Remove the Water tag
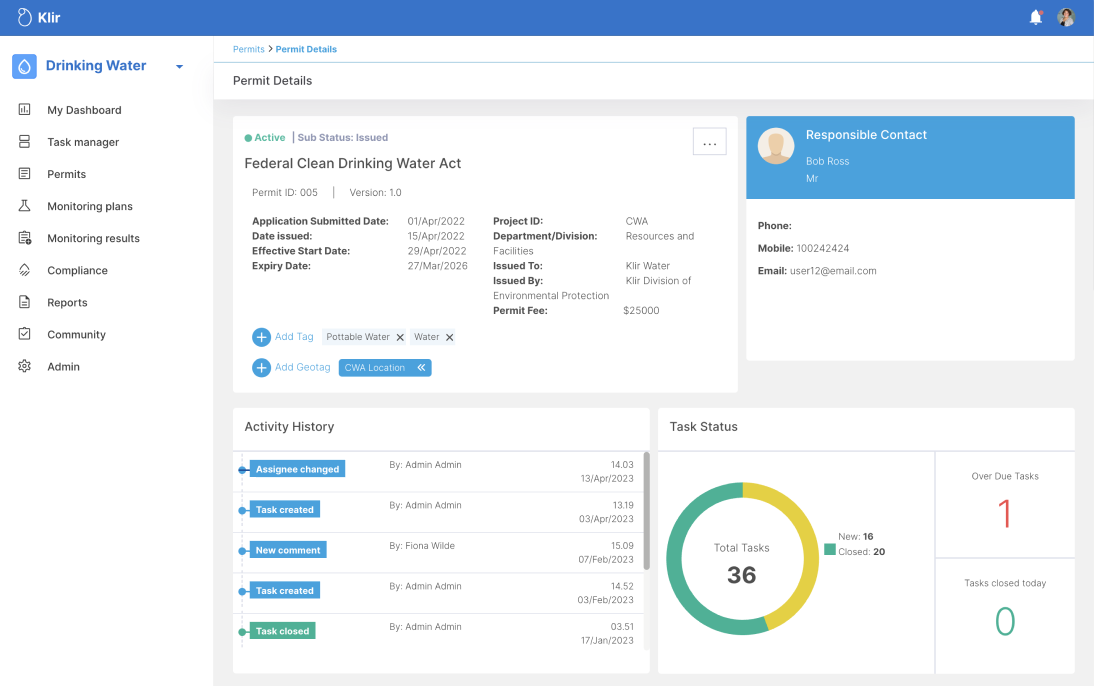The width and height of the screenshot is (1094, 686). click(x=449, y=338)
